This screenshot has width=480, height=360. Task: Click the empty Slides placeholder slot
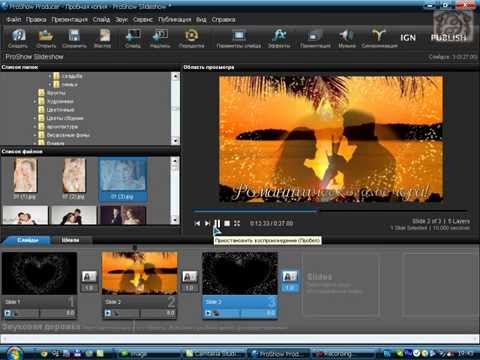[x=340, y=285]
